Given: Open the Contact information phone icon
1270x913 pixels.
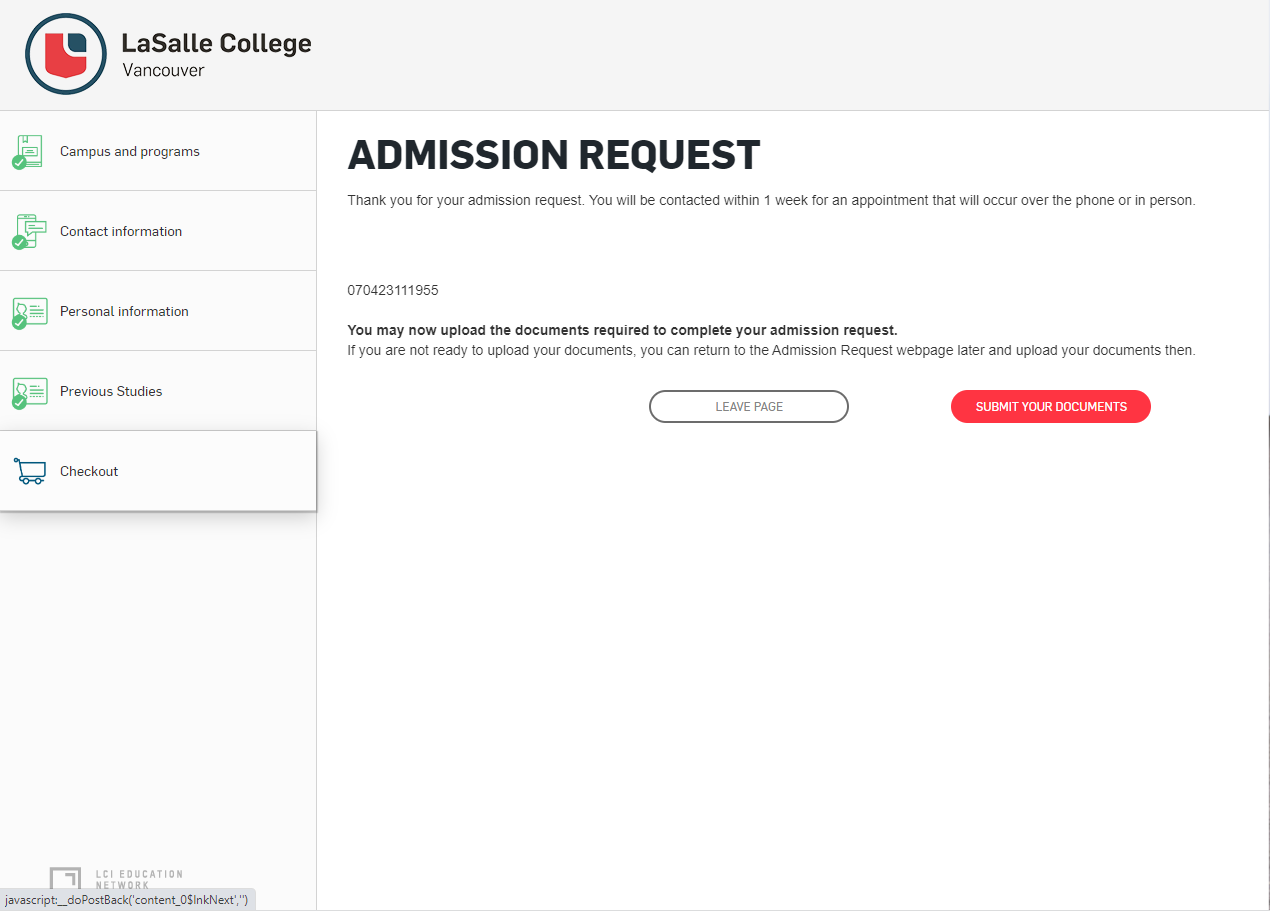Looking at the screenshot, I should 30,231.
